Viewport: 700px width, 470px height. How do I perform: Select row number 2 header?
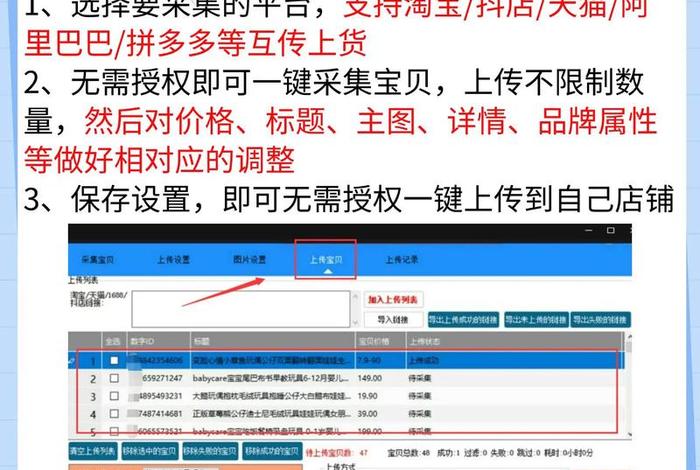click(93, 378)
